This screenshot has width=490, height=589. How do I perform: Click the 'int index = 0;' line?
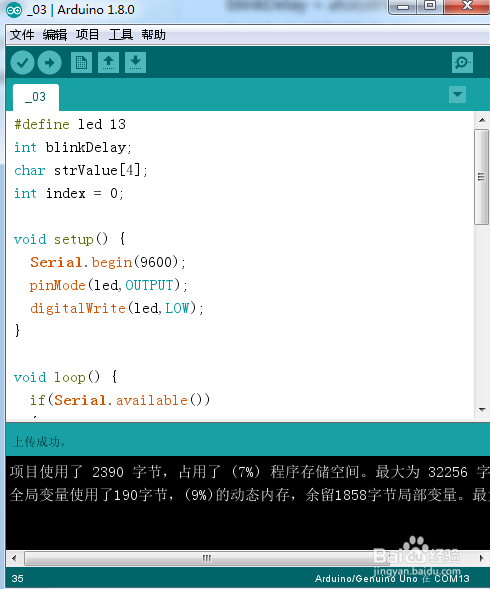69,193
